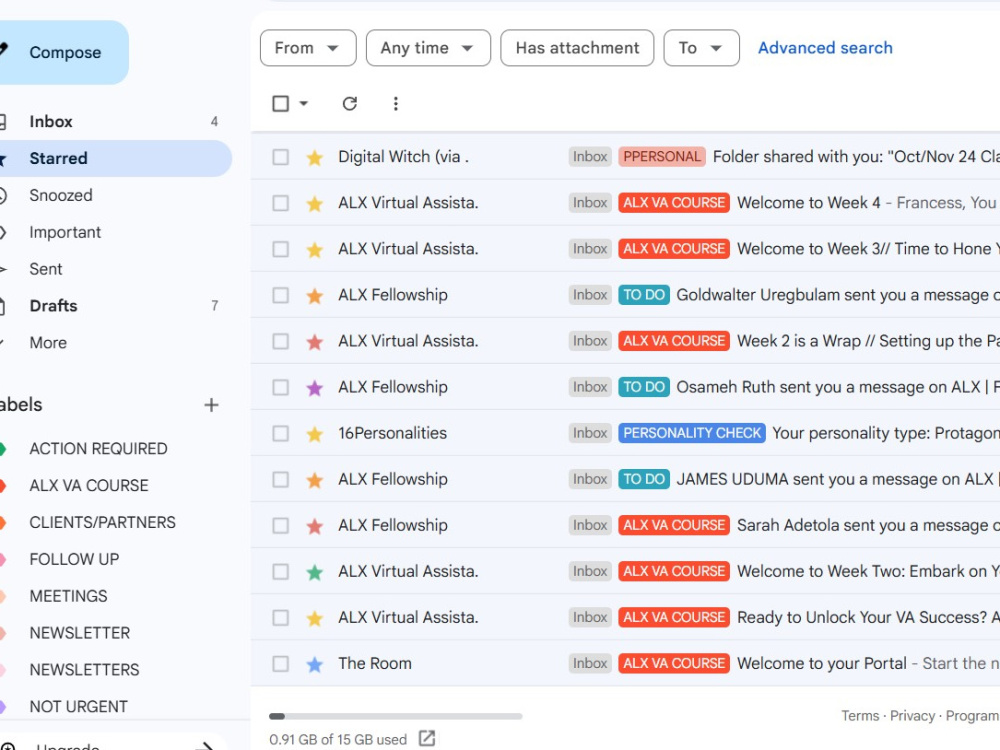Click the purple star on Osameh Ruth email
Image resolution: width=1000 pixels, height=750 pixels.
tap(314, 387)
